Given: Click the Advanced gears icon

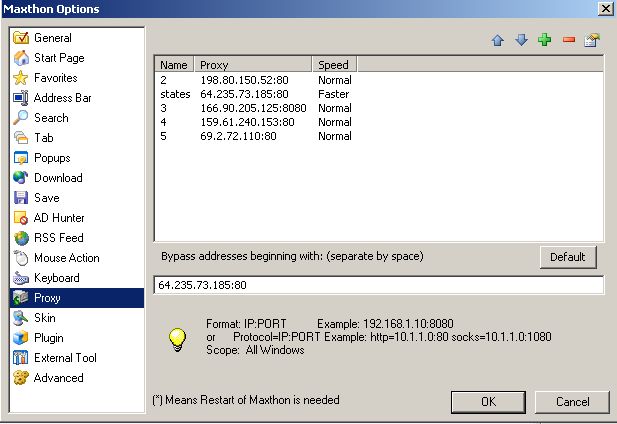Looking at the screenshot, I should tap(21, 378).
